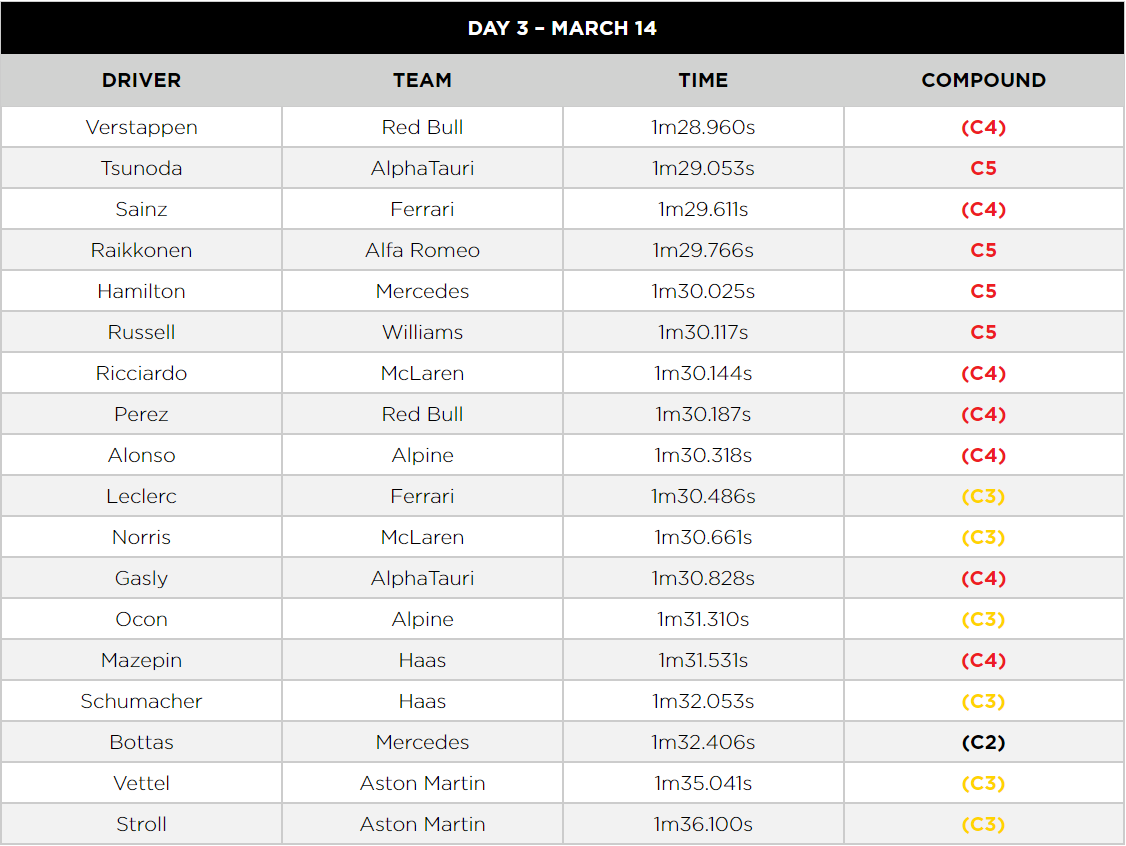Click Vettel's Aston Martin team cell
This screenshot has width=1126, height=846.
click(422, 783)
